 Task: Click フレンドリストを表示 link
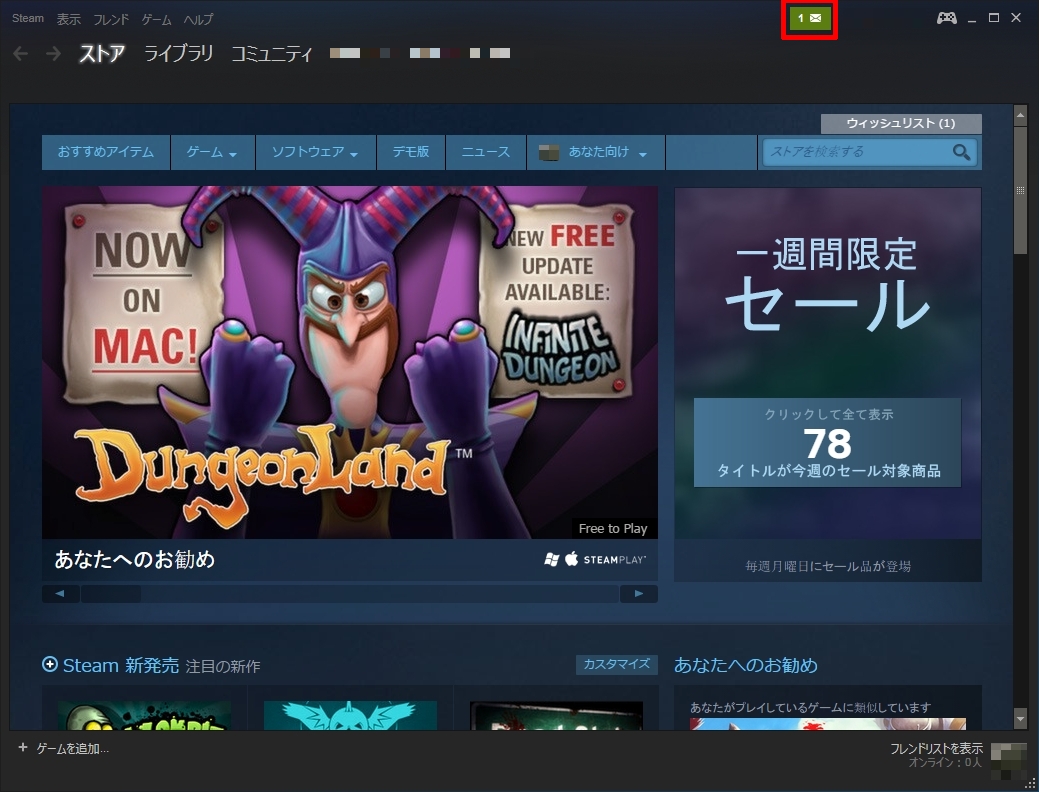click(x=936, y=748)
